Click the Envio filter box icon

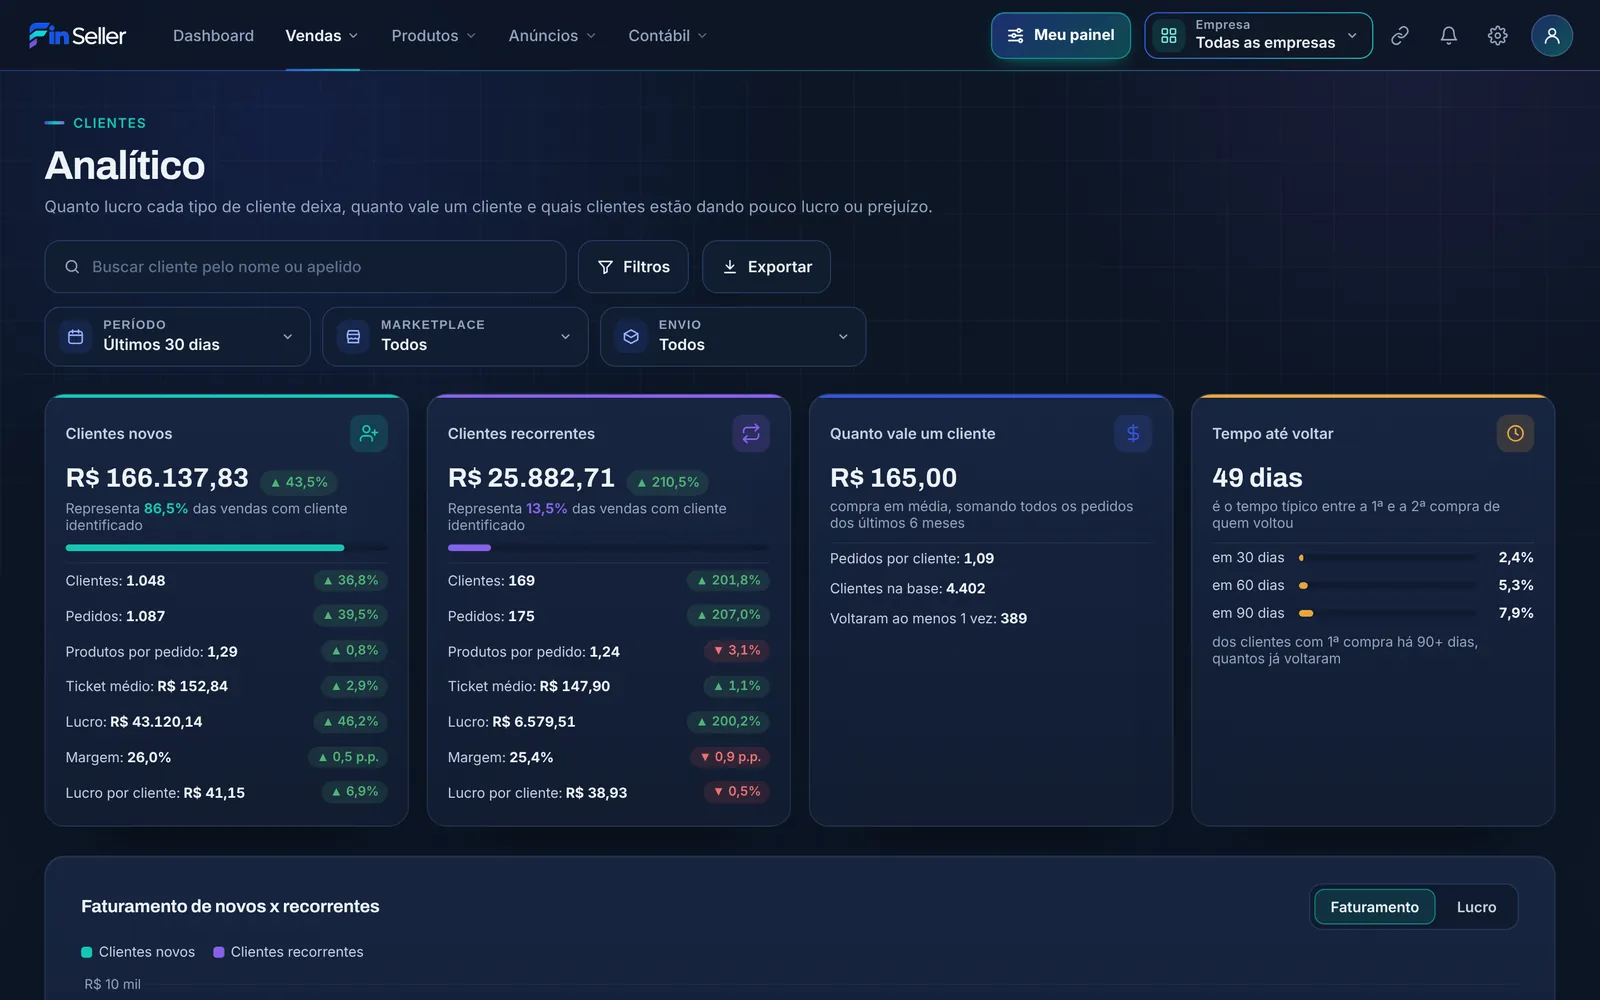click(631, 337)
